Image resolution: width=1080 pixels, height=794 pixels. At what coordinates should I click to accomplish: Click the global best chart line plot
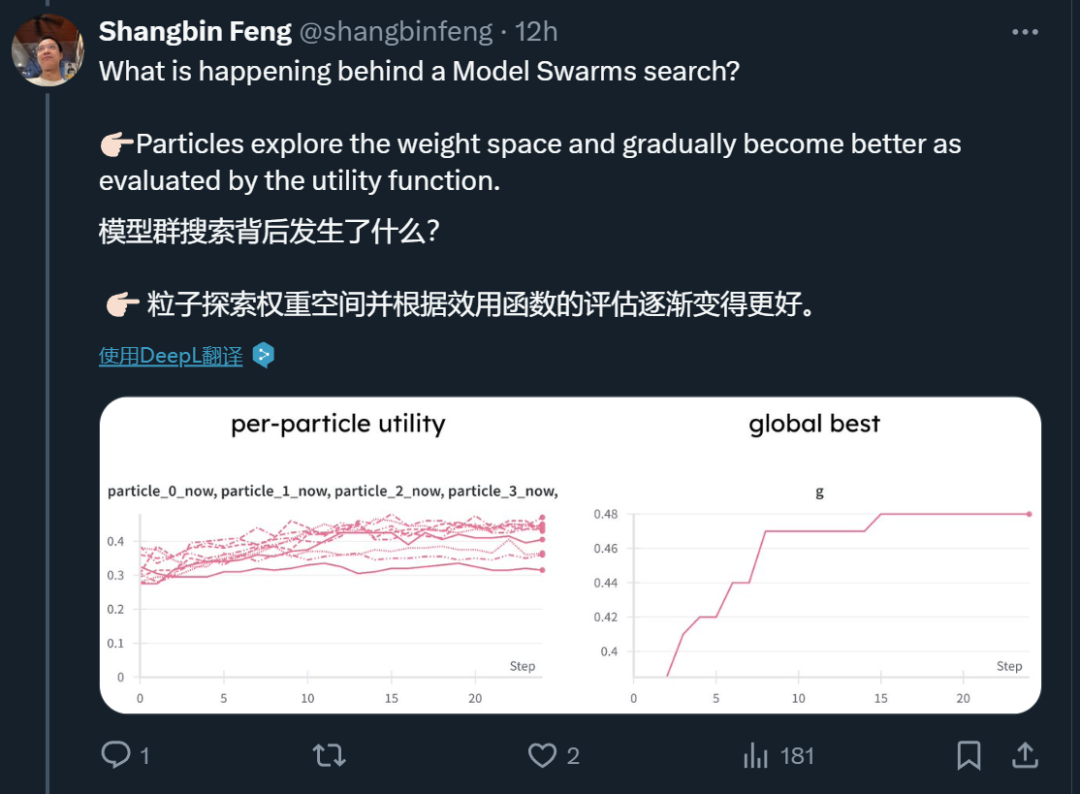pos(830,590)
